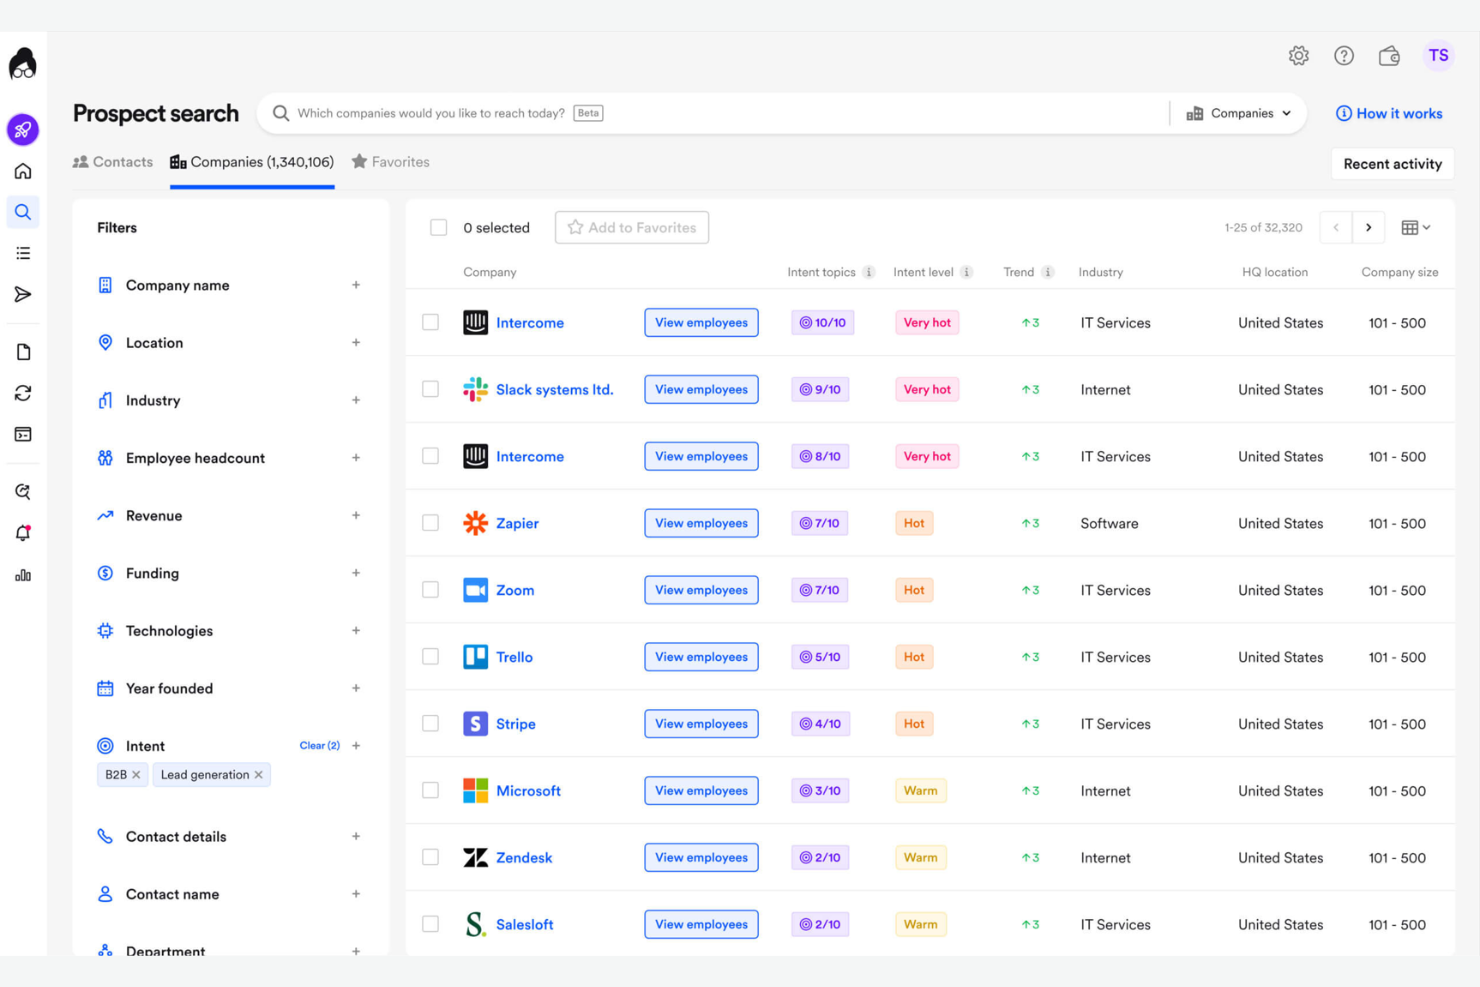
Task: Open the analytics bar chart icon
Action: tap(22, 575)
